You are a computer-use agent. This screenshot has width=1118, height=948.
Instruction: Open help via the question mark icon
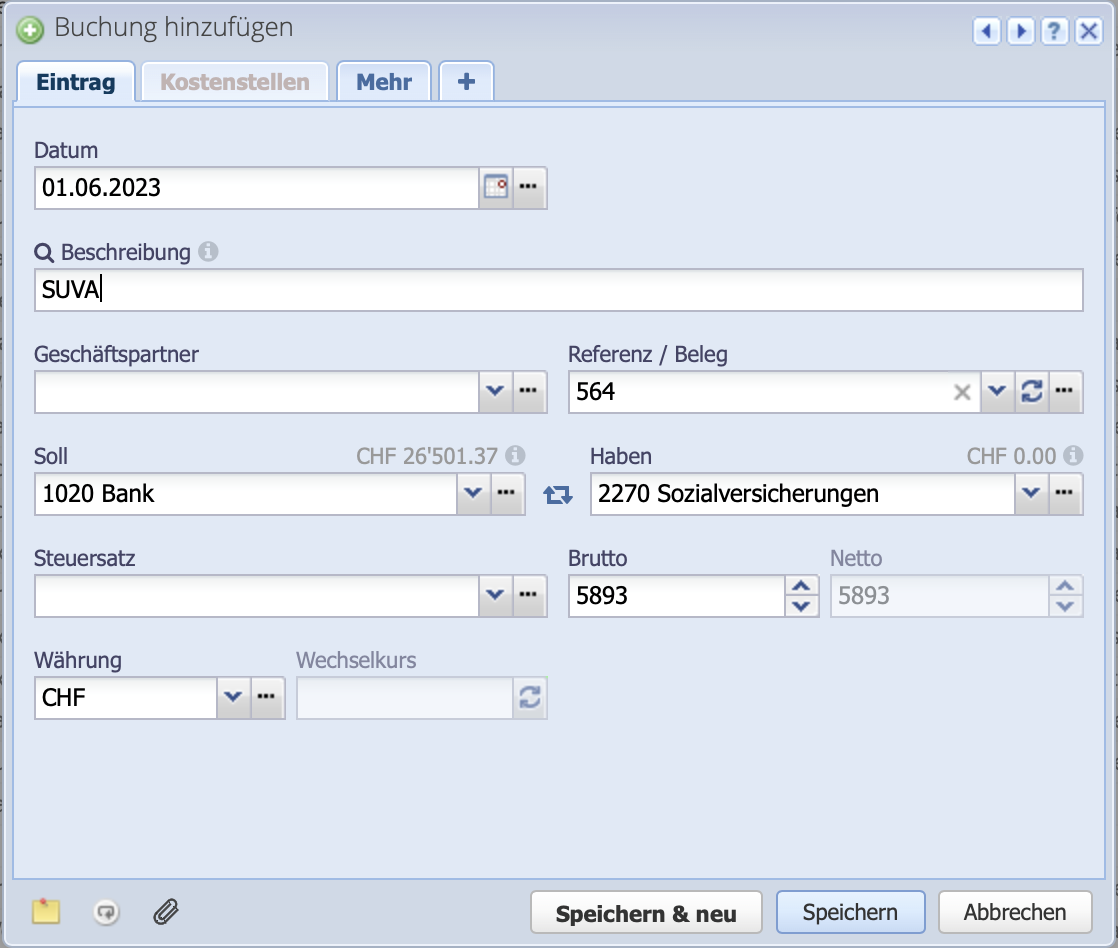[1054, 32]
